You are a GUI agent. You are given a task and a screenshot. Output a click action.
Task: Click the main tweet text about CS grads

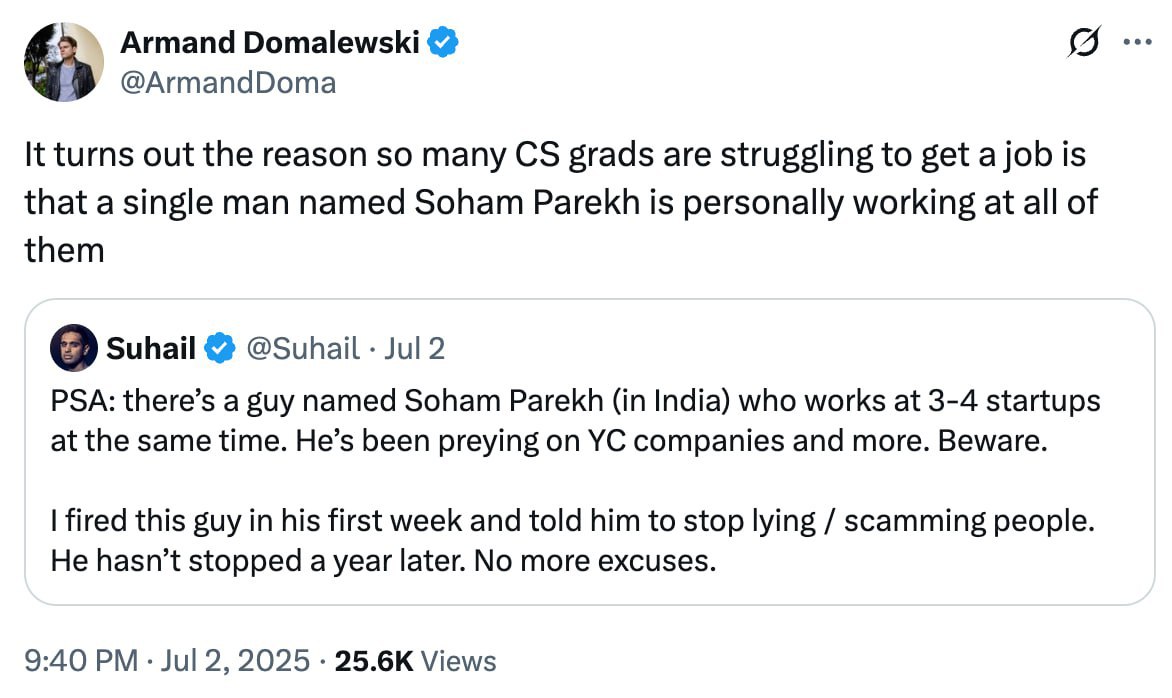tap(560, 202)
